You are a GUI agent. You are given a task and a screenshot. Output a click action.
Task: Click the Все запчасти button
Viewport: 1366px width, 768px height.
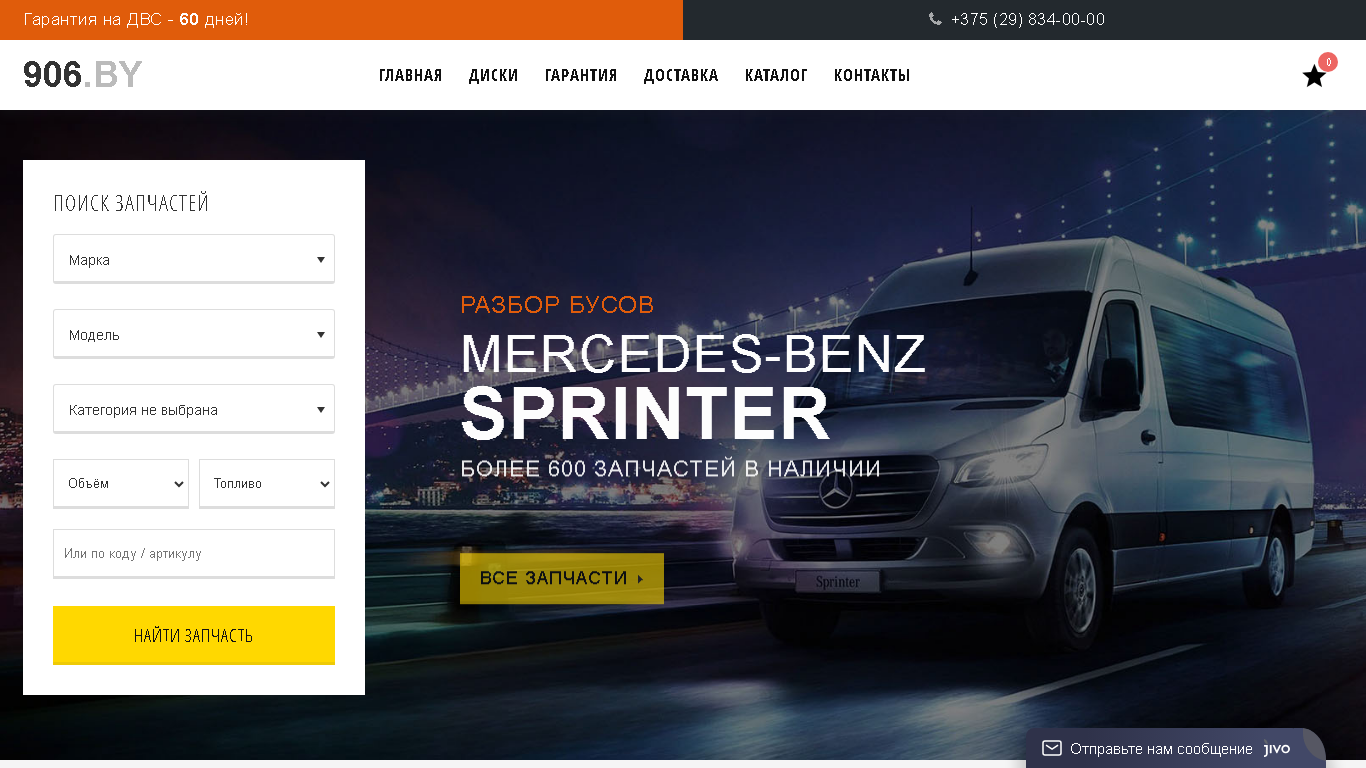(x=562, y=578)
